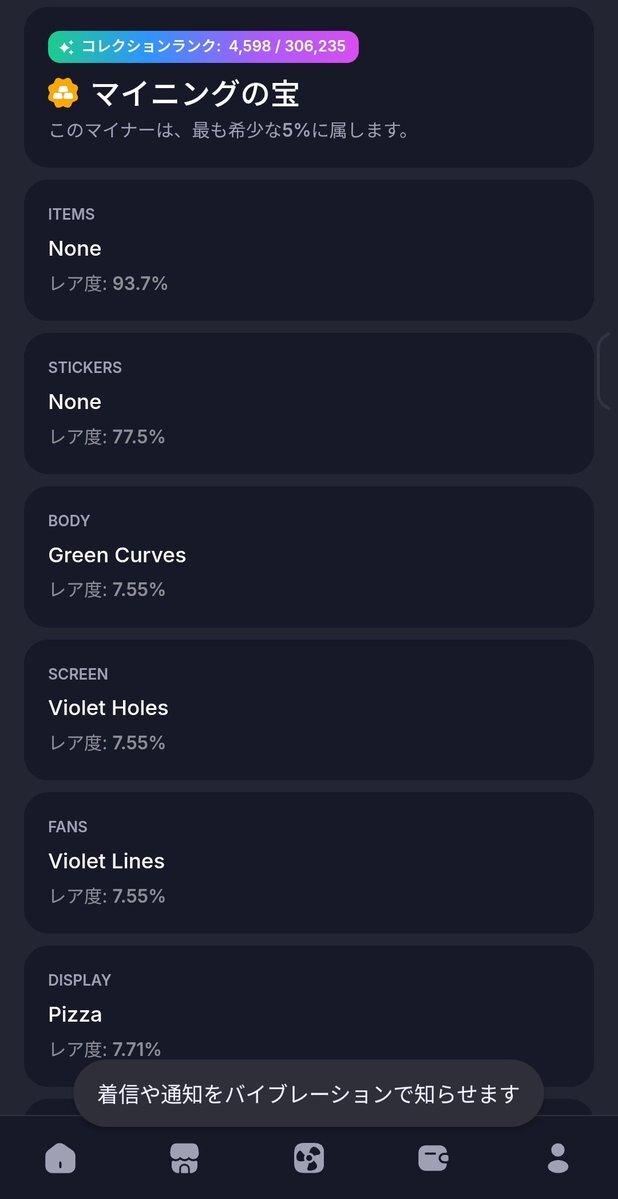Click the マイニングの宝 title heading
The width and height of the screenshot is (618, 1199).
(x=195, y=94)
